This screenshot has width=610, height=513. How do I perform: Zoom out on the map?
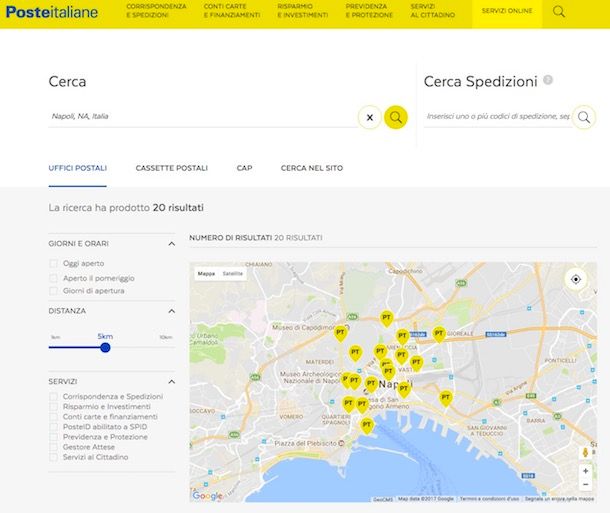tap(586, 485)
